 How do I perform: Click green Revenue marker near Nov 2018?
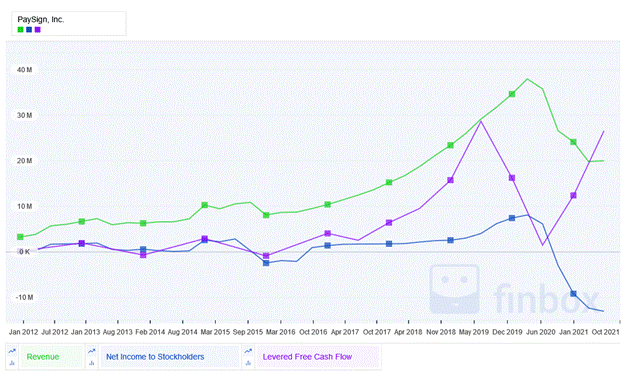(x=450, y=145)
